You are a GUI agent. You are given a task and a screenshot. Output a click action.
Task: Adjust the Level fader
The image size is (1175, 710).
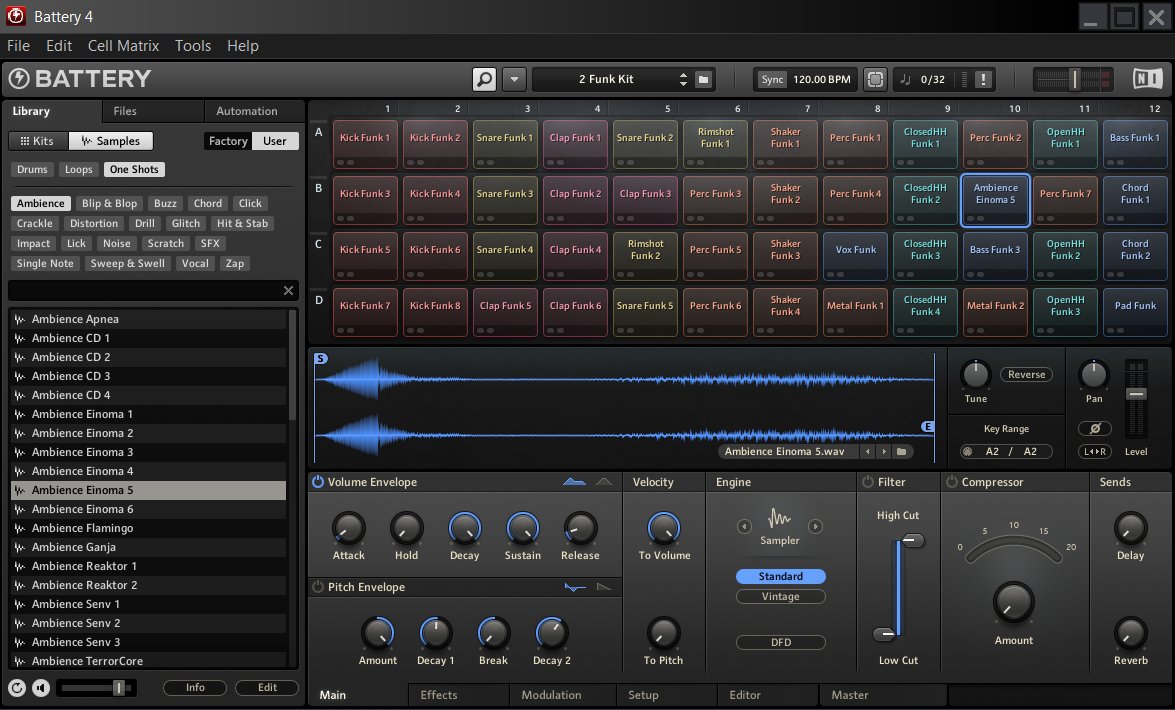1136,394
